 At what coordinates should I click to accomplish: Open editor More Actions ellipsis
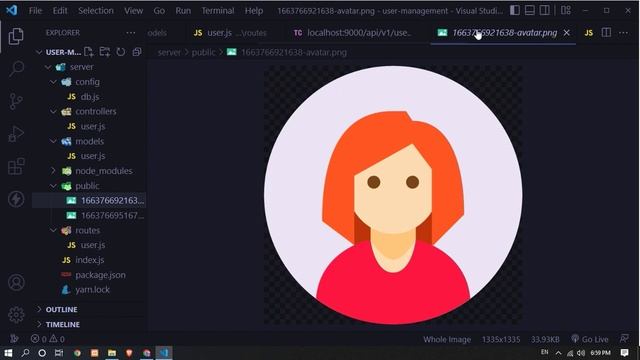[x=623, y=33]
